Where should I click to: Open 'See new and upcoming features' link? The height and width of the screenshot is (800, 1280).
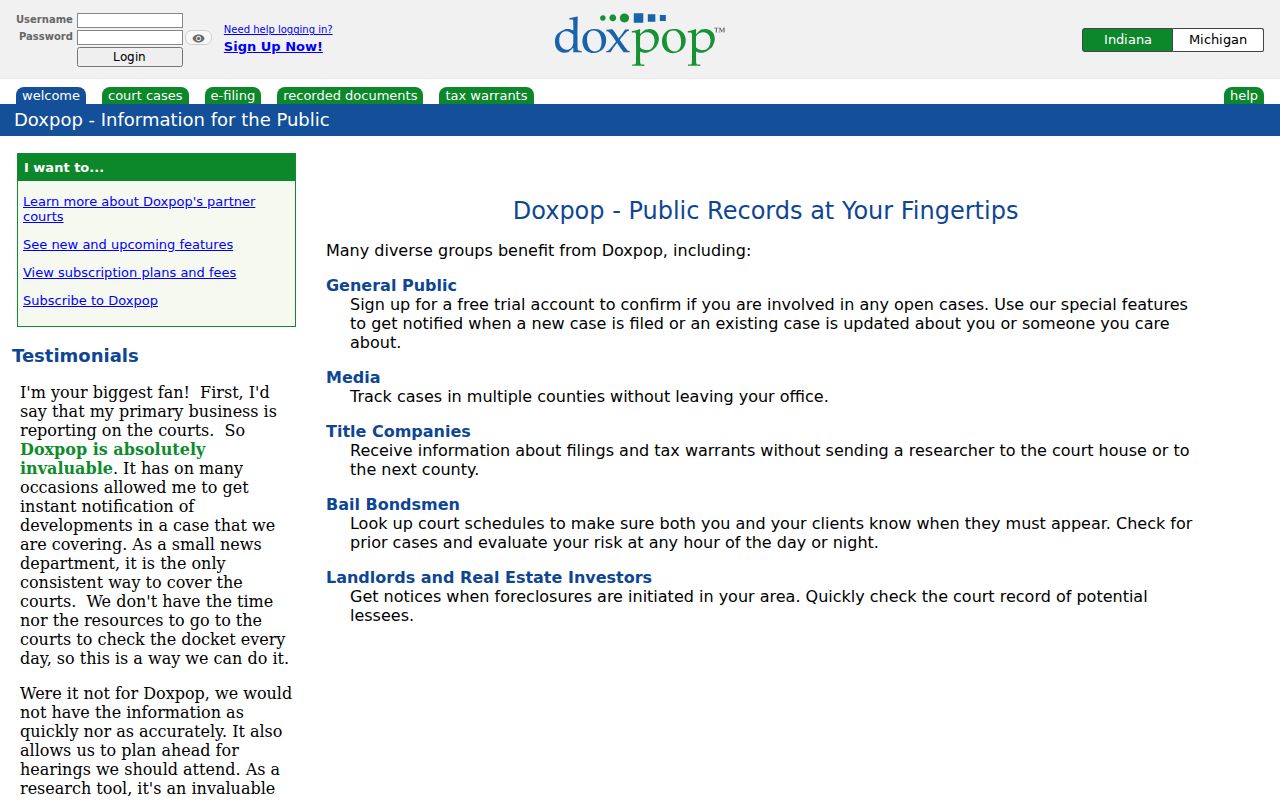128,244
